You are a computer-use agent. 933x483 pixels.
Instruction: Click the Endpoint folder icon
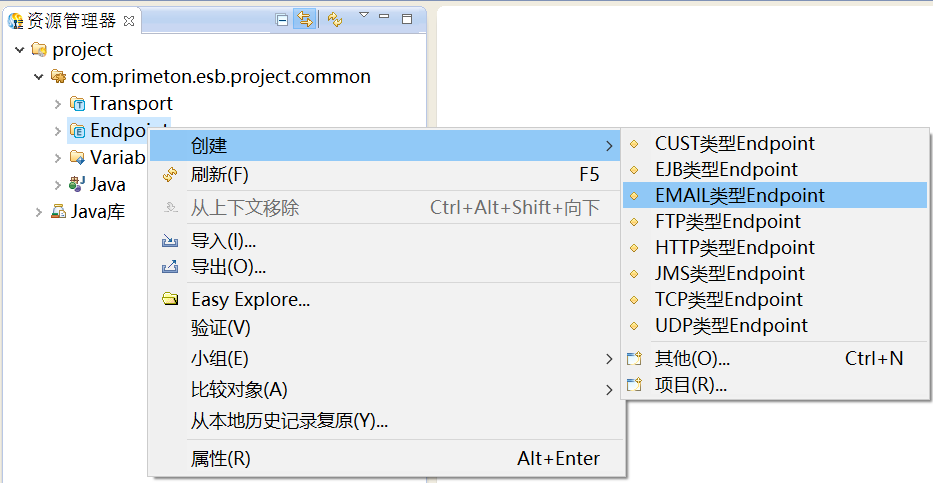[x=78, y=131]
